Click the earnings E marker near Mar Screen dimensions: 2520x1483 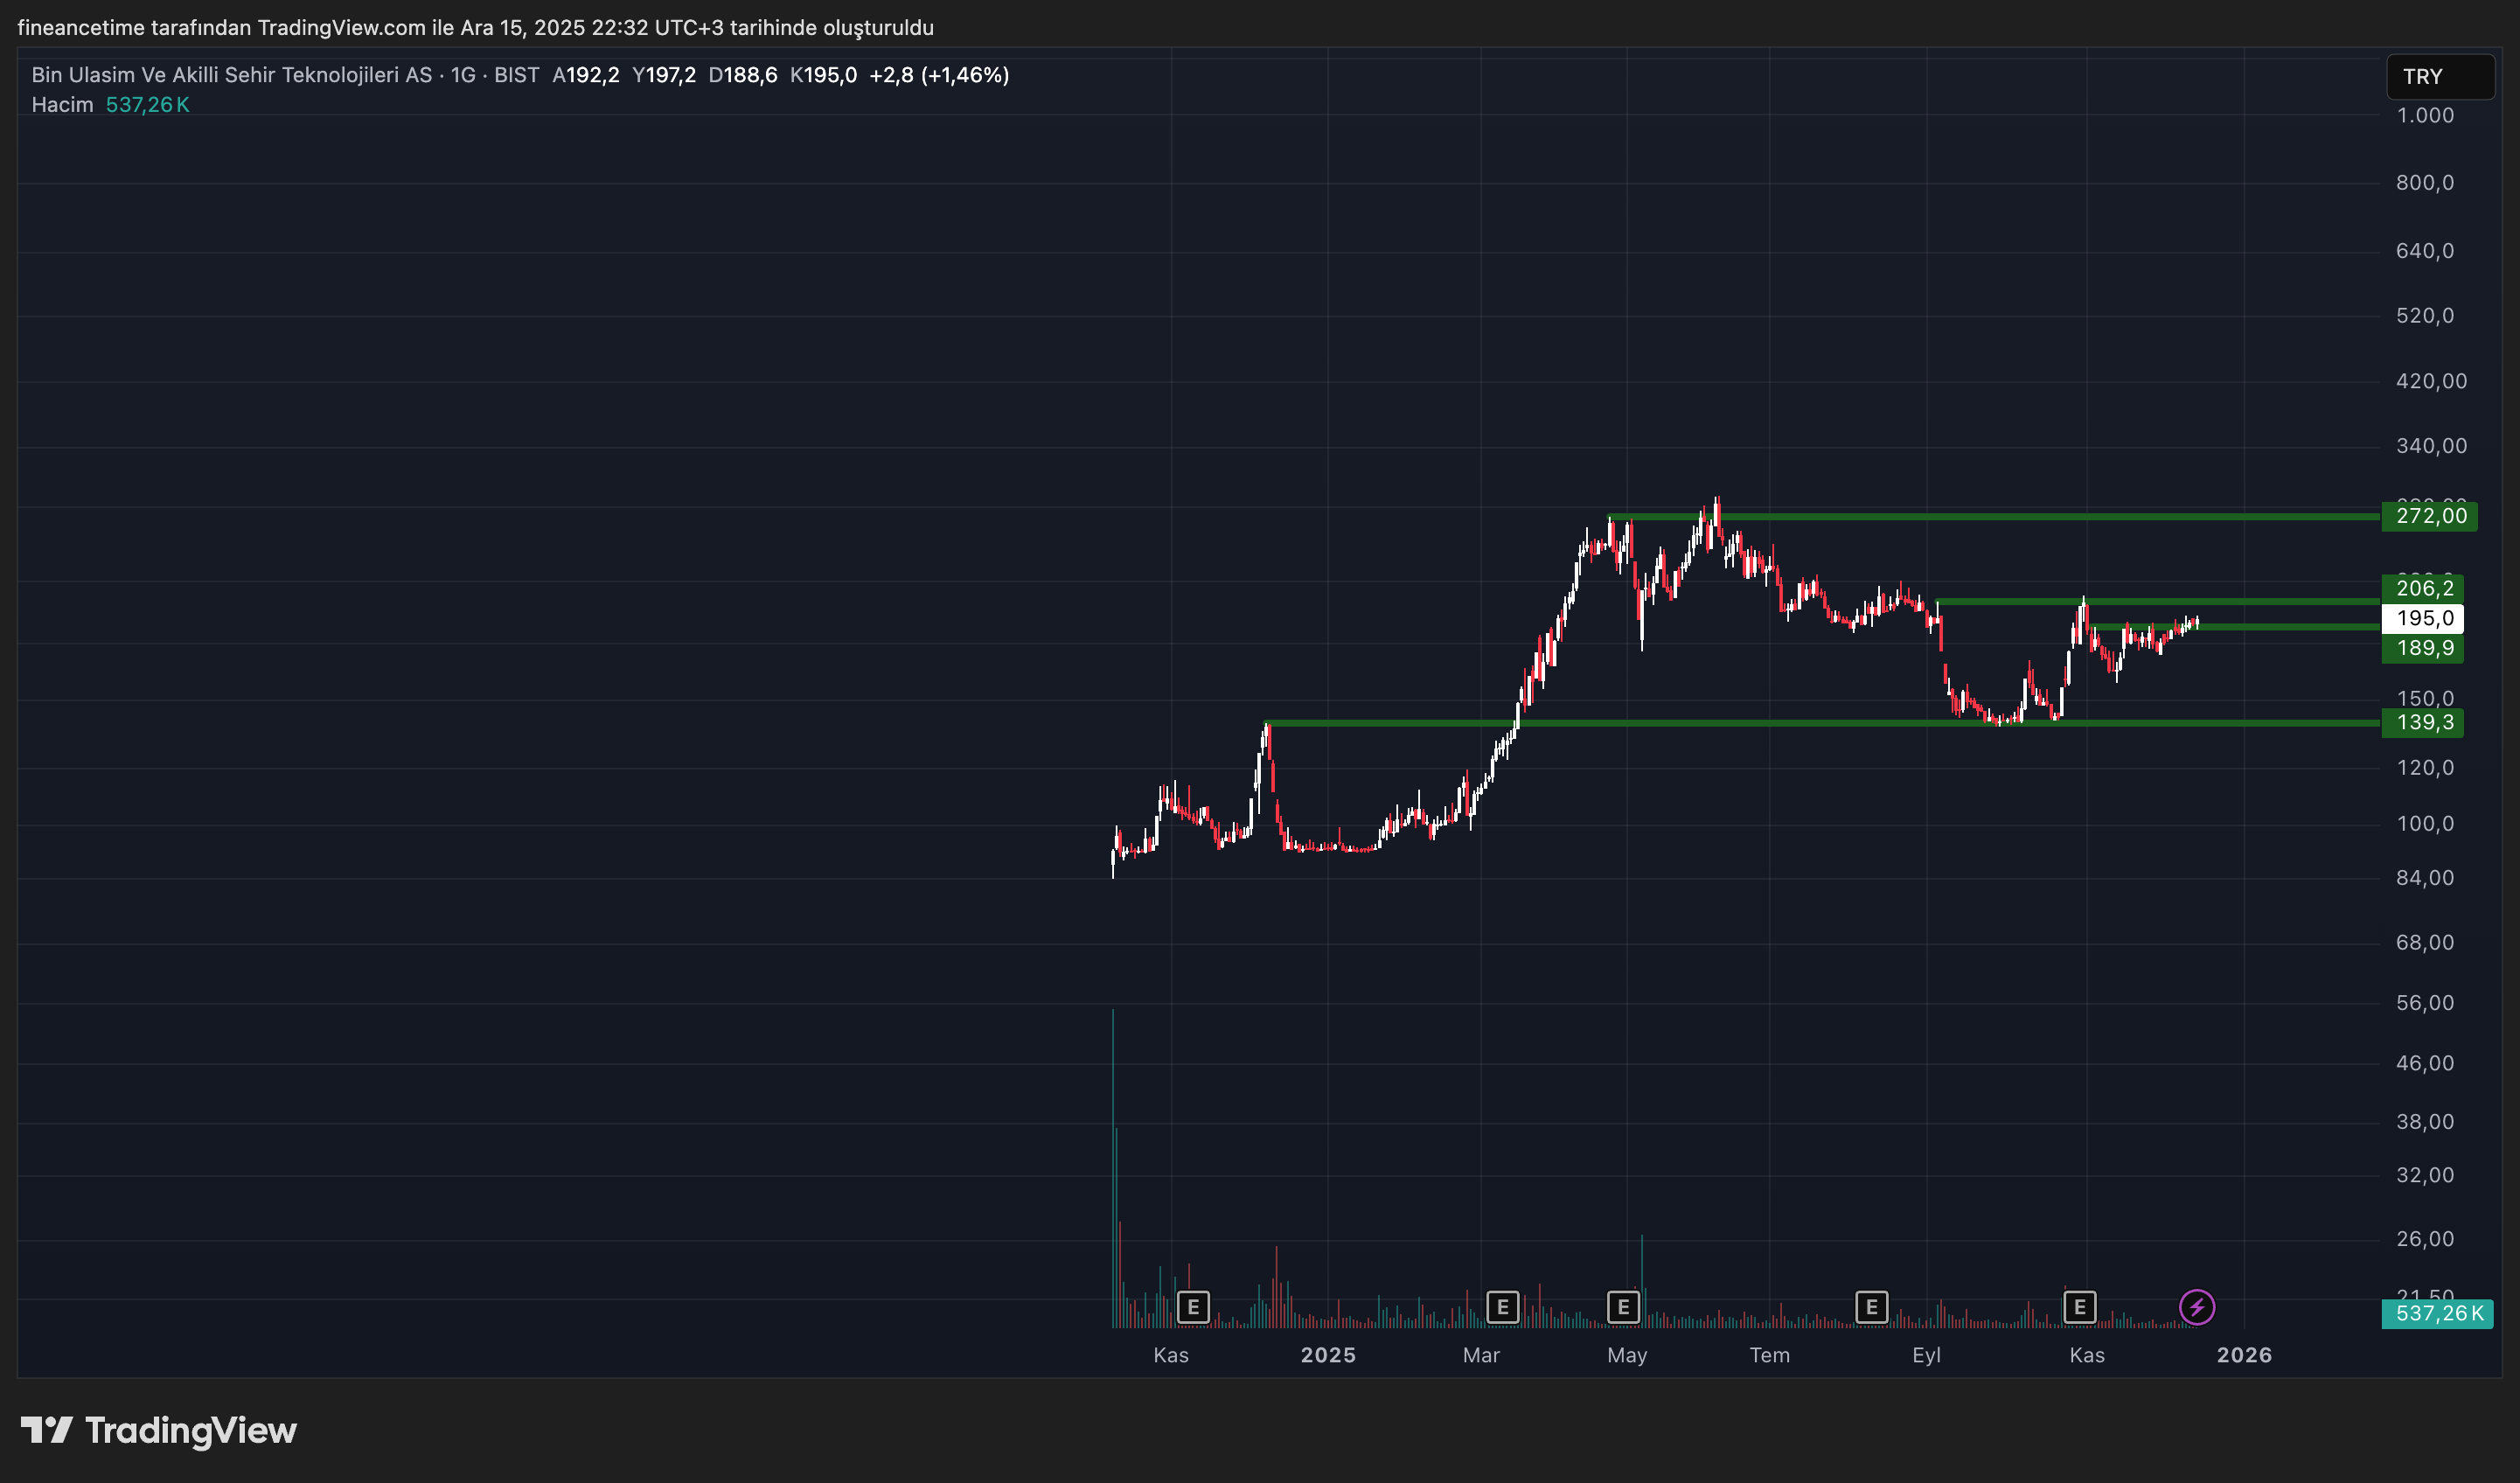click(1502, 1307)
